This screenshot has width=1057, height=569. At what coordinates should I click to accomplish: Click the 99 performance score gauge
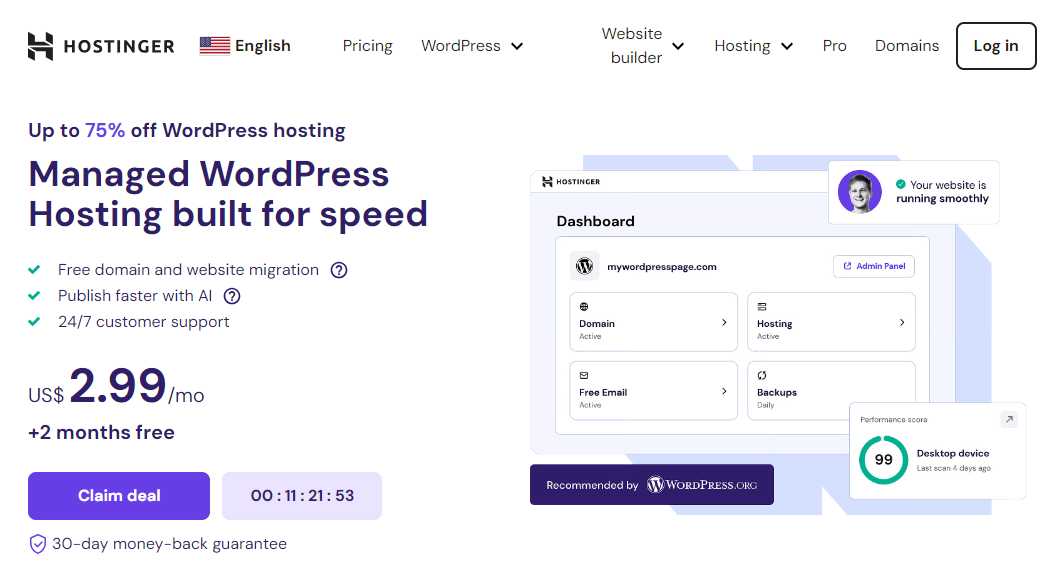point(883,460)
